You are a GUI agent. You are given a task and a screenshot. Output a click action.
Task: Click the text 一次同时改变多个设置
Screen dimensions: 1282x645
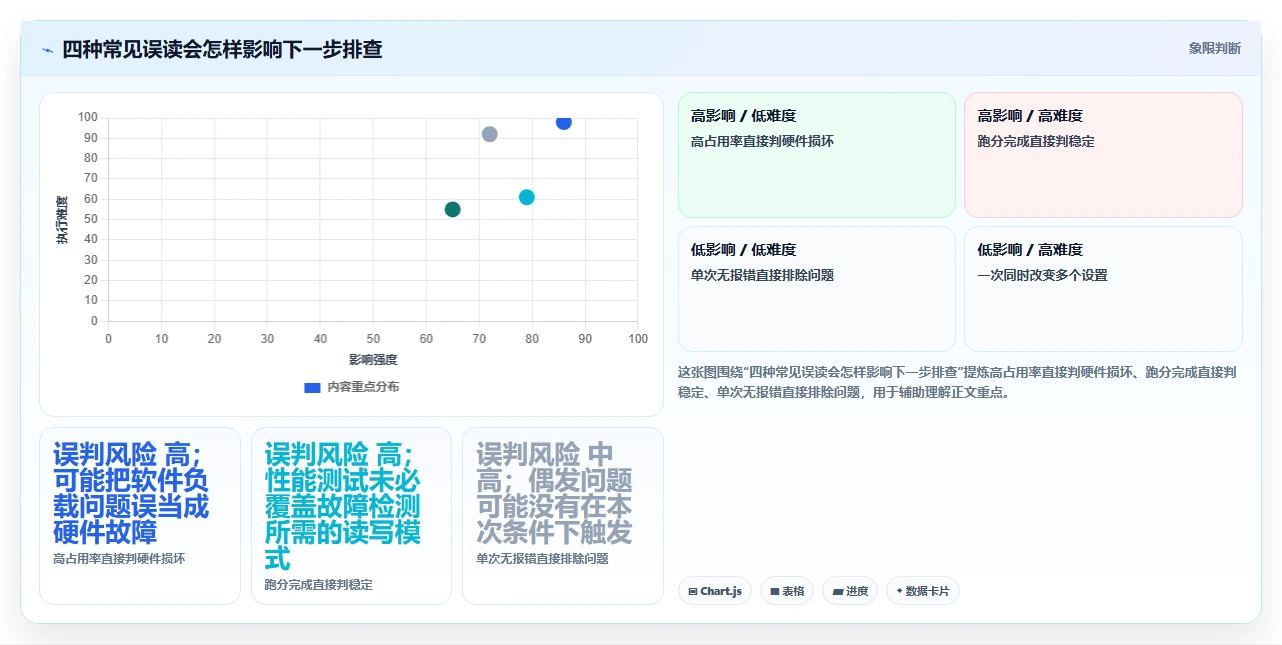pyautogui.click(x=1042, y=275)
